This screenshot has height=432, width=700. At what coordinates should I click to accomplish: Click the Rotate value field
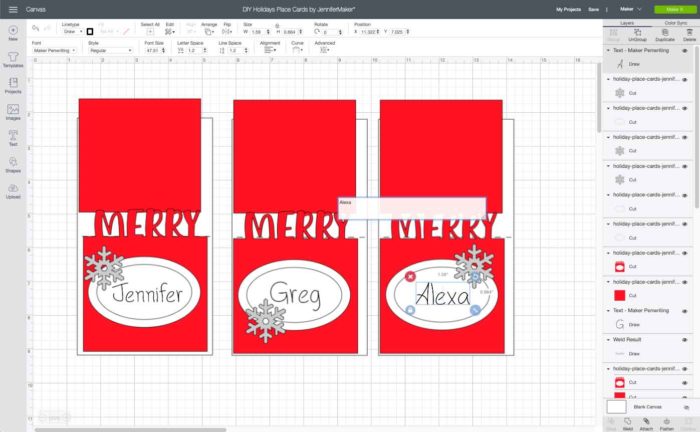tap(329, 32)
